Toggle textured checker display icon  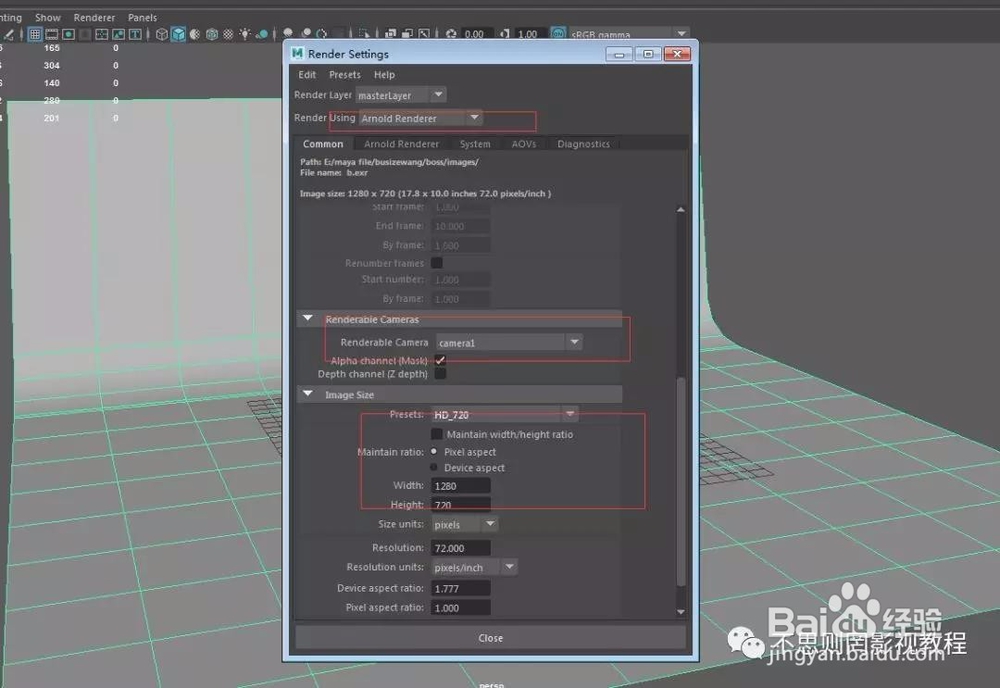[228, 34]
